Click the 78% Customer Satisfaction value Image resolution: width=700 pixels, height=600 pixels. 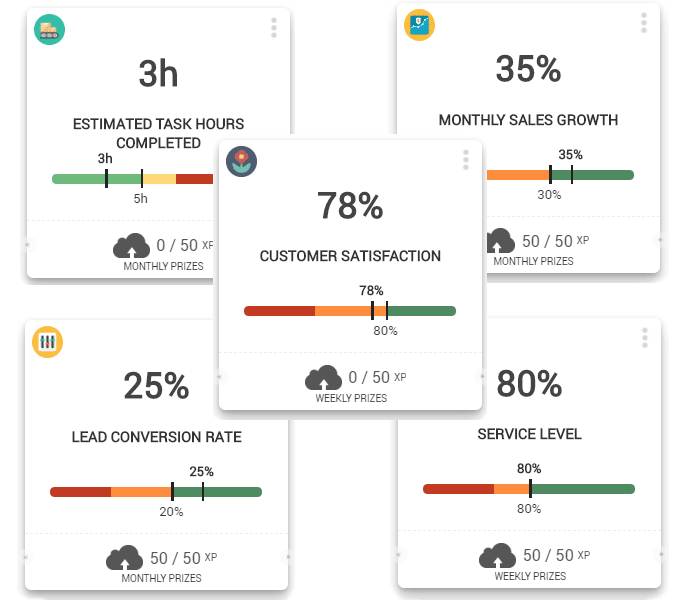(349, 206)
